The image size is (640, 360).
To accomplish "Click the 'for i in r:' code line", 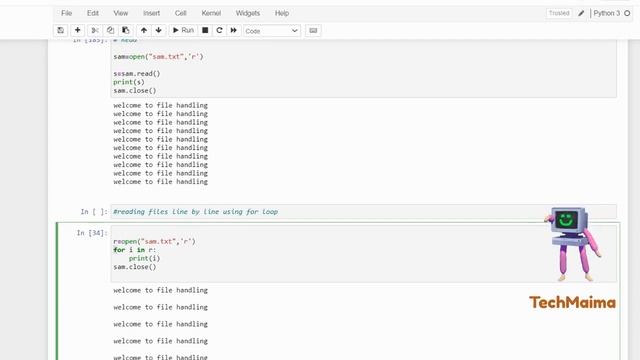I will pyautogui.click(x=135, y=250).
